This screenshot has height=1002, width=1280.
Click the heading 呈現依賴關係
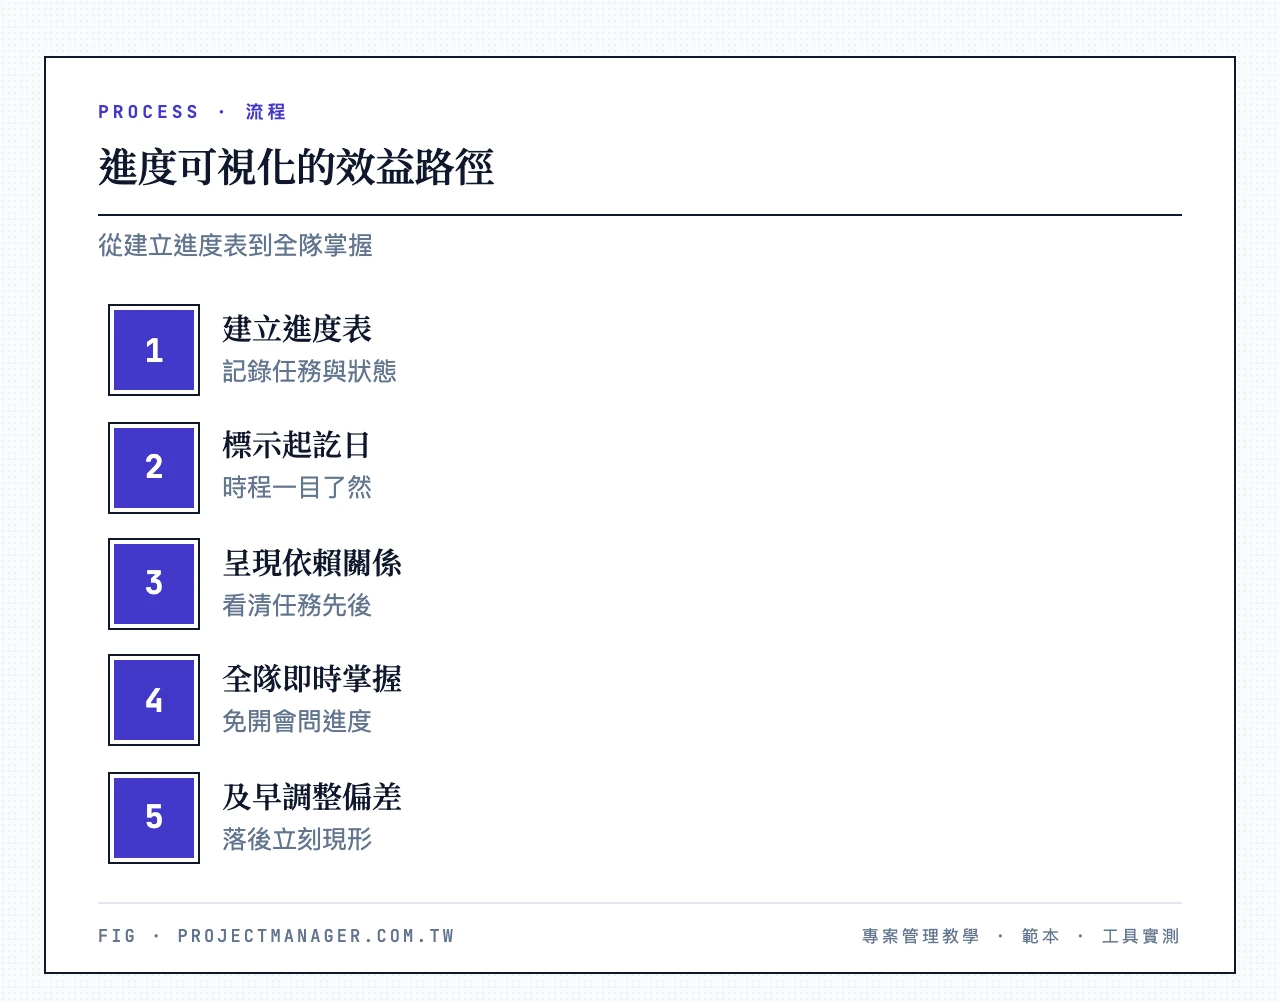click(312, 563)
